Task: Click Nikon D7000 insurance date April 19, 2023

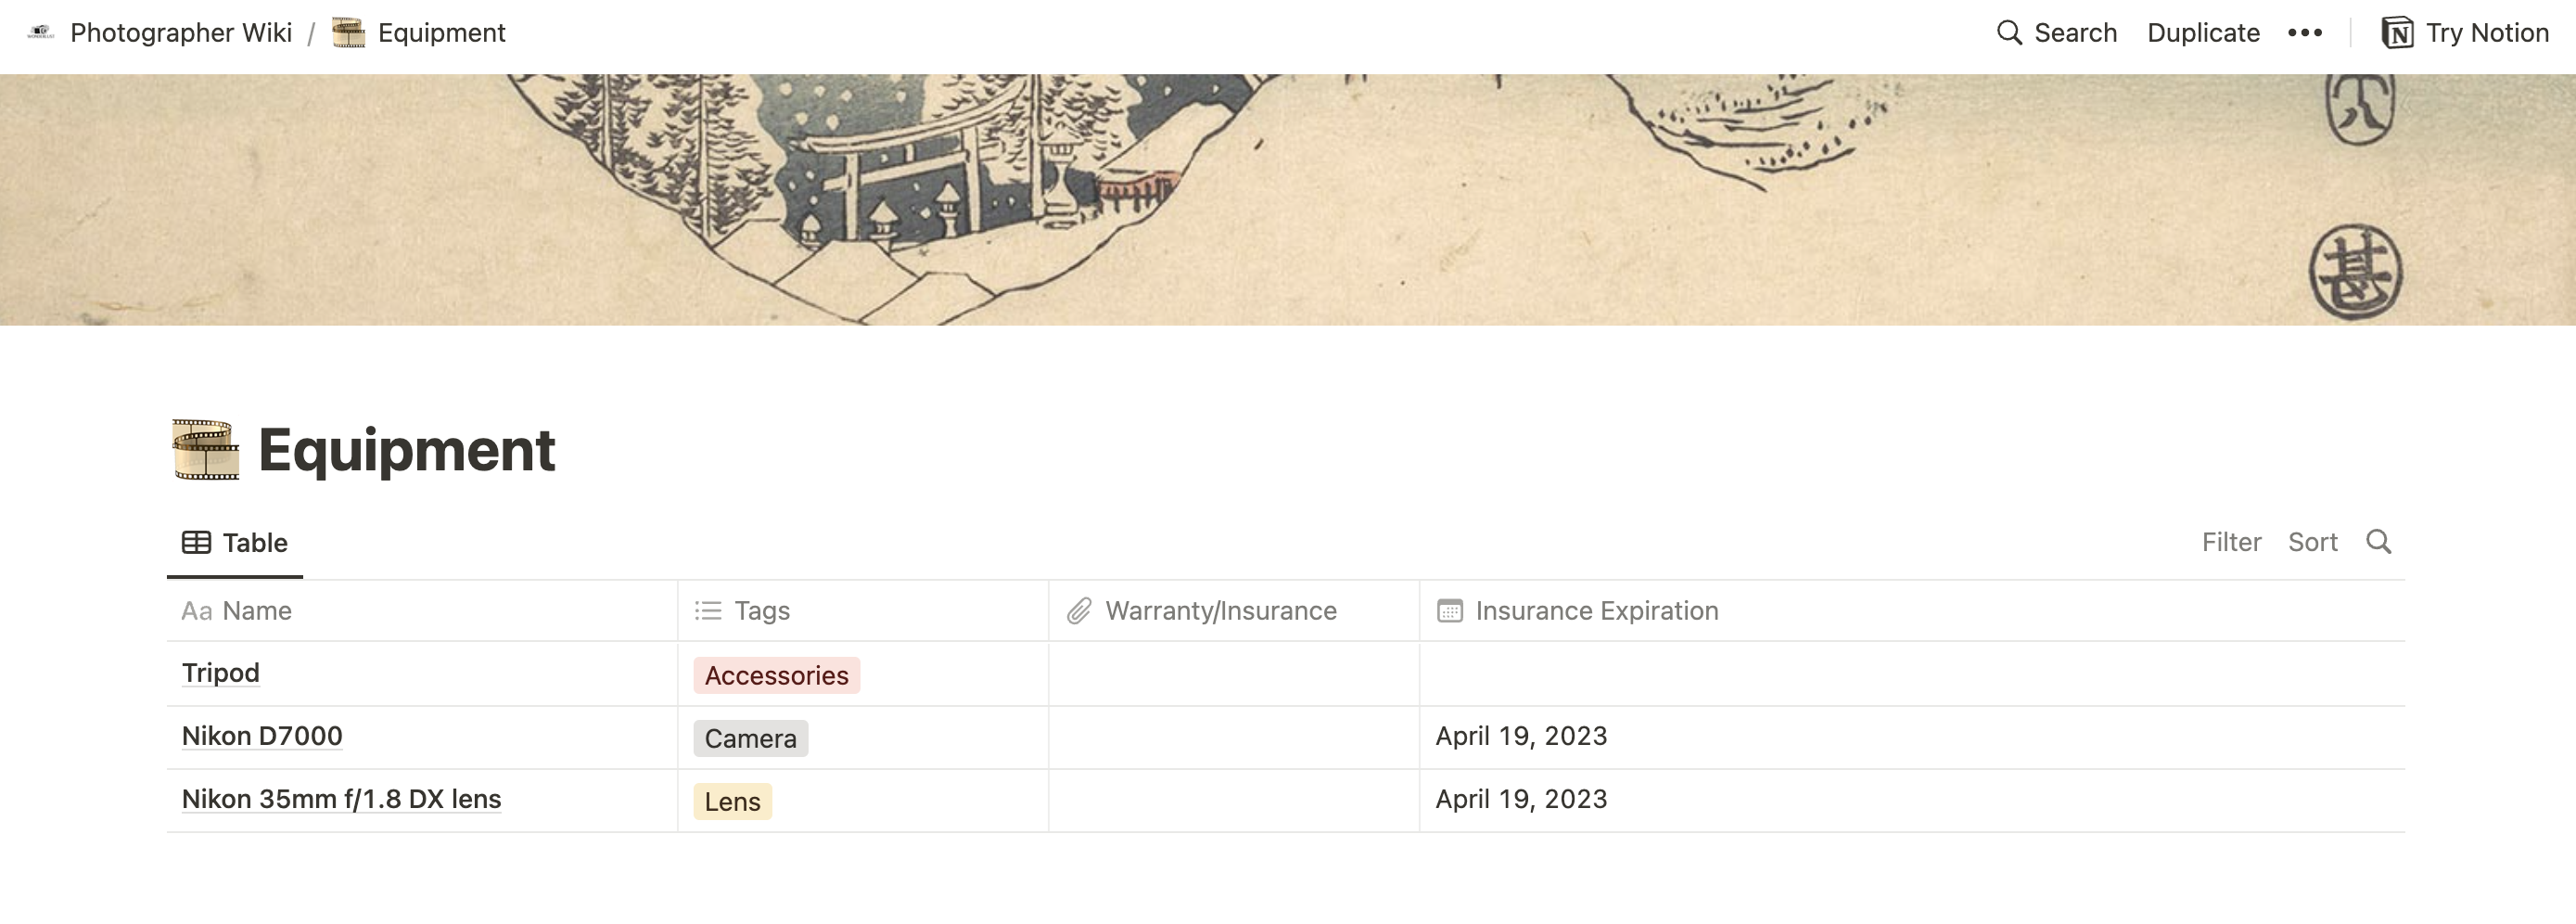Action: (1521, 736)
